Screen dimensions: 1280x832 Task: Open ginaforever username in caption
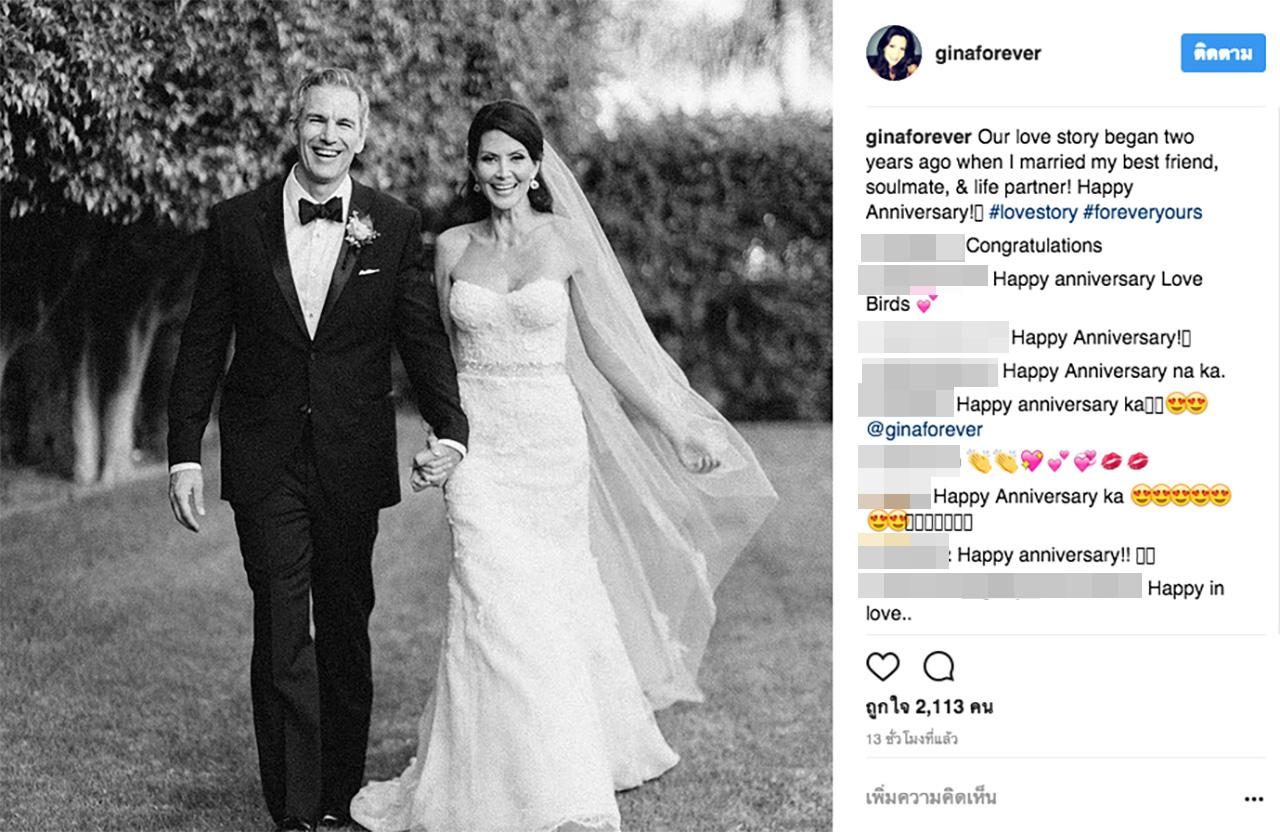[x=919, y=137]
